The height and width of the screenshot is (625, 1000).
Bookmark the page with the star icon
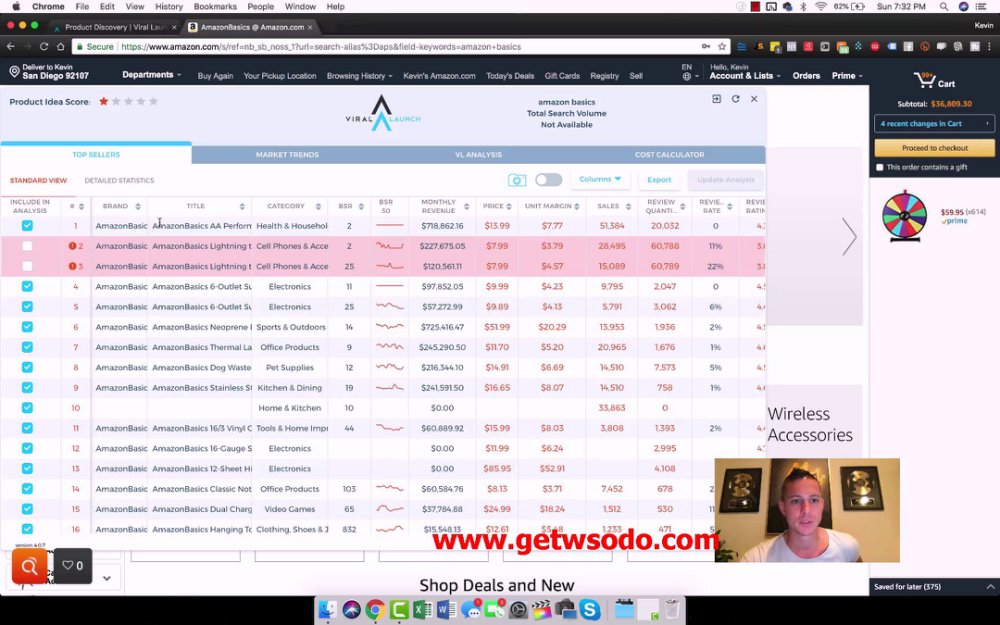[x=722, y=47]
